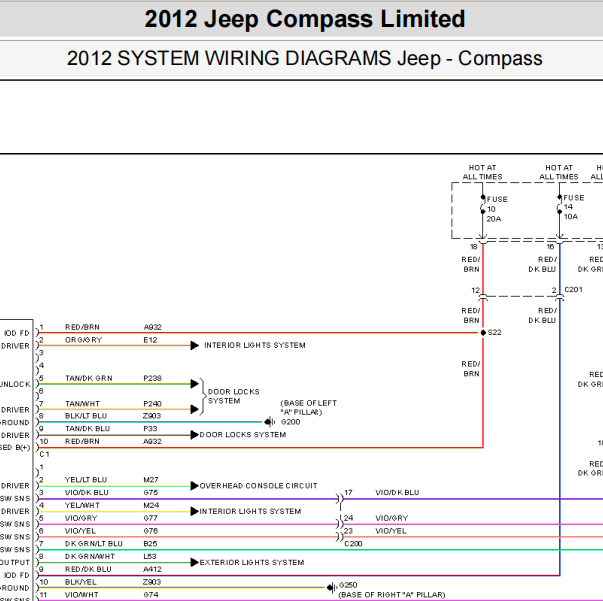The height and width of the screenshot is (601, 603).
Task: Click the M27 circuit code
Action: pos(151,480)
